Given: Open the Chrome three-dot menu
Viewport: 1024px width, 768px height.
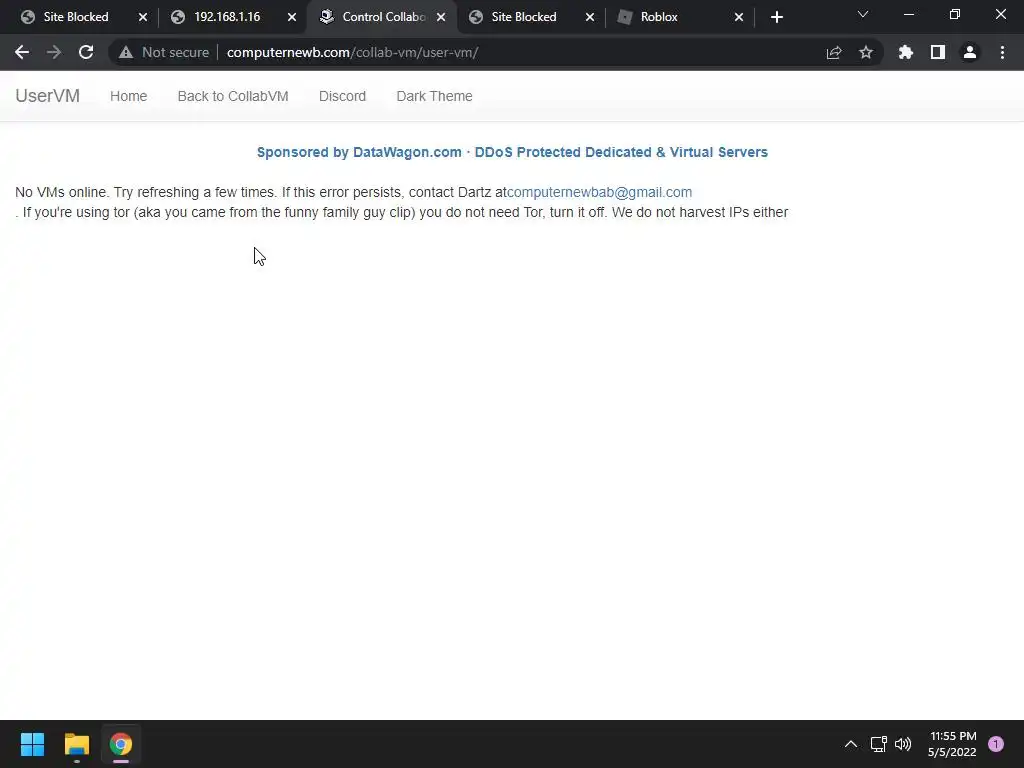Looking at the screenshot, I should click(1002, 52).
